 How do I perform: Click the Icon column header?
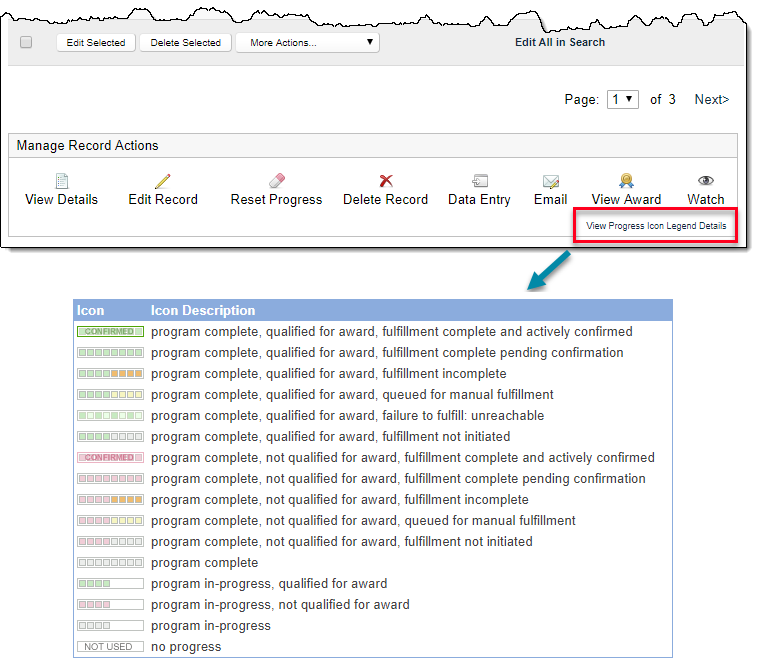tap(90, 310)
